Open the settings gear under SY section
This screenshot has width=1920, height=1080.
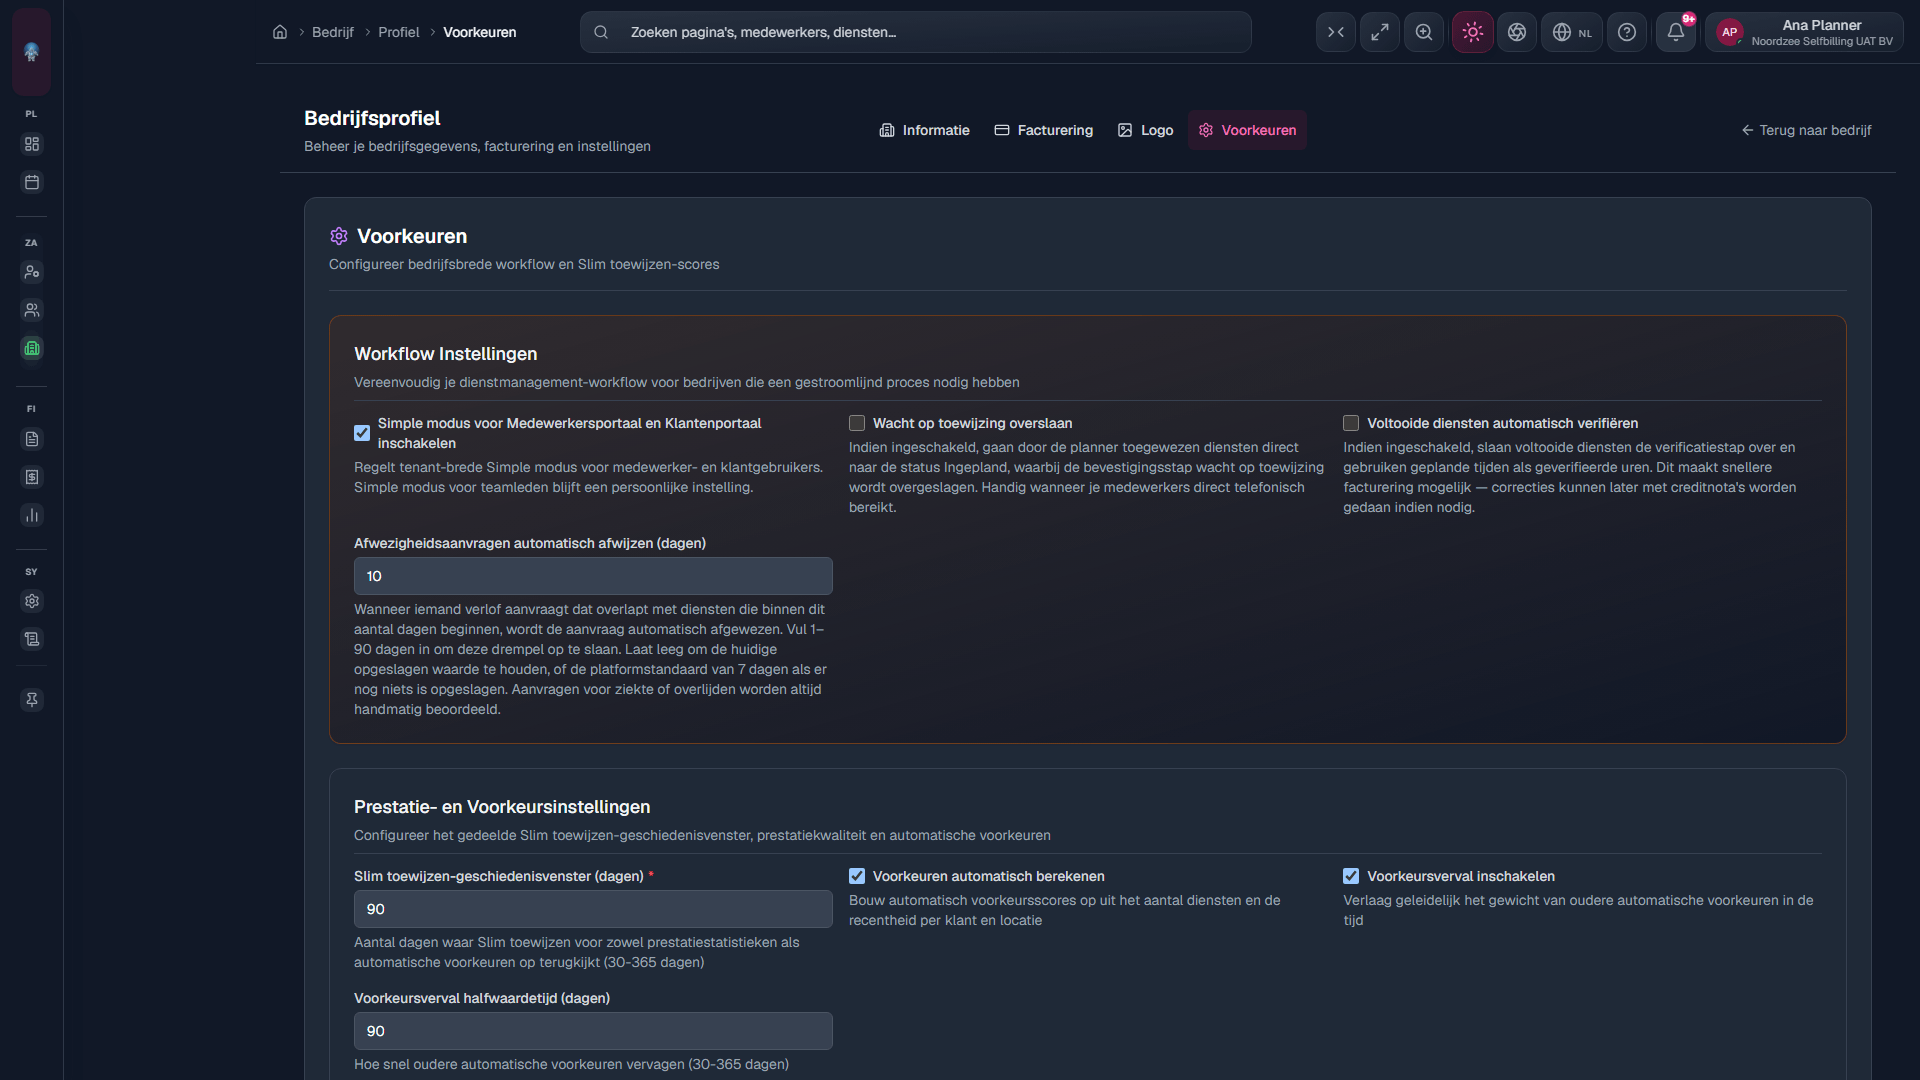(x=32, y=601)
